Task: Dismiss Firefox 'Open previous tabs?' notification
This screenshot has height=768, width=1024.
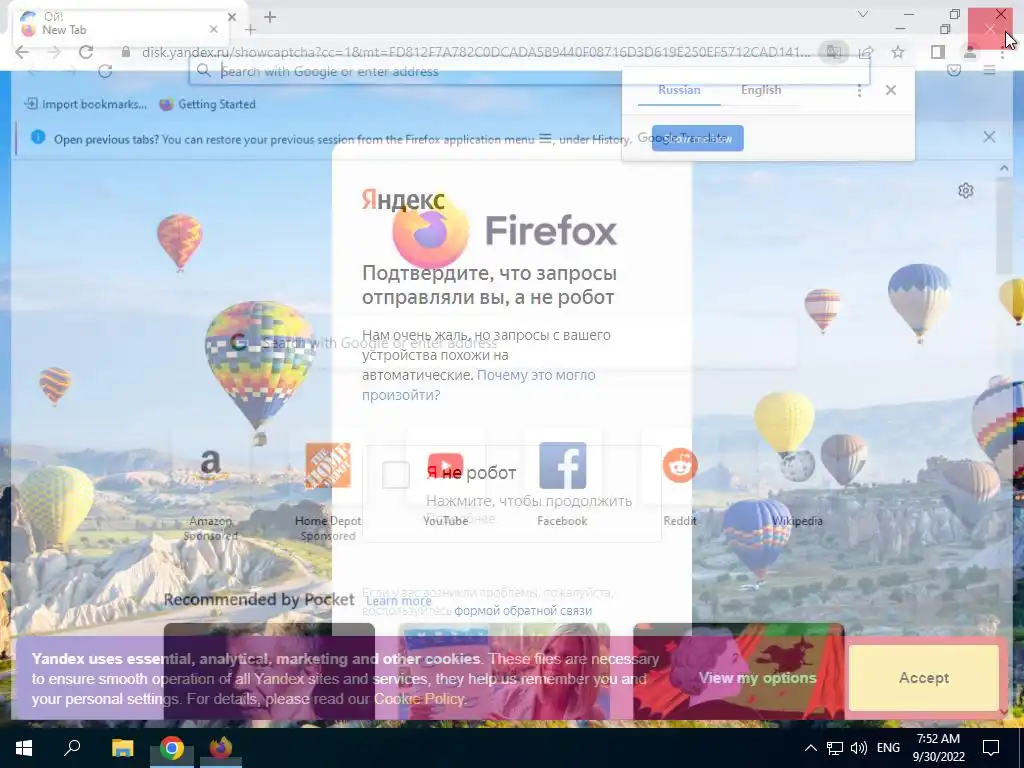Action: coord(989,137)
